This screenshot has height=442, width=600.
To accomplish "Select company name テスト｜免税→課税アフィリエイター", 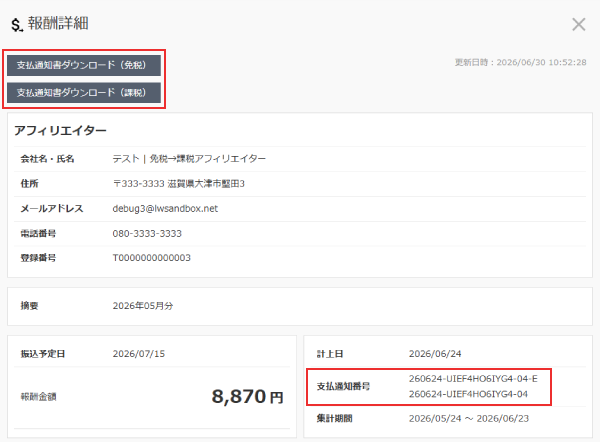I will tap(189, 159).
